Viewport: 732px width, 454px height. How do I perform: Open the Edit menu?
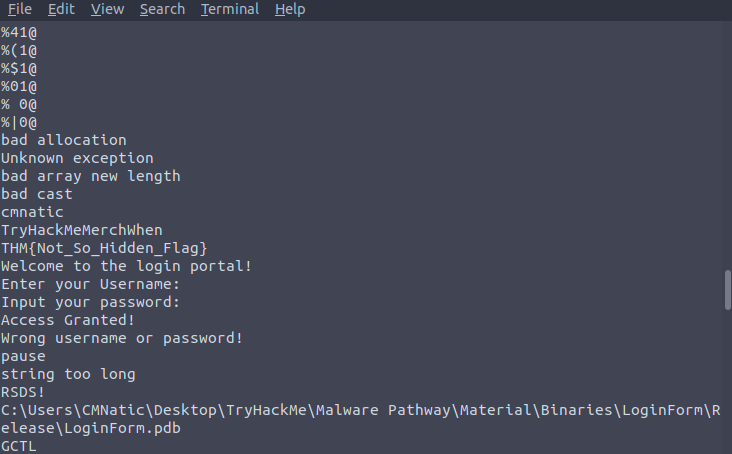(61, 9)
